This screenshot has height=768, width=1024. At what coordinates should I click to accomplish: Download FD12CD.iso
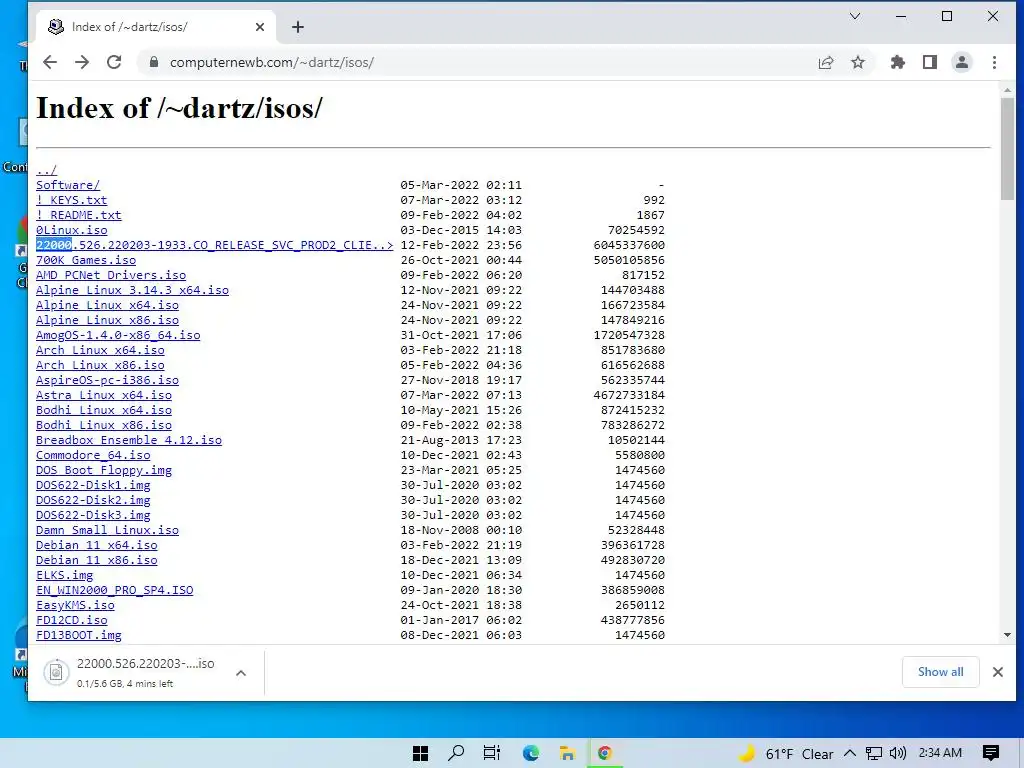(x=72, y=620)
